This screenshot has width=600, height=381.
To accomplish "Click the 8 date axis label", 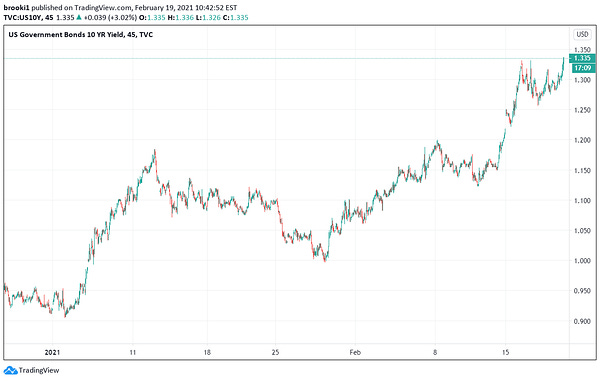I will (x=435, y=352).
